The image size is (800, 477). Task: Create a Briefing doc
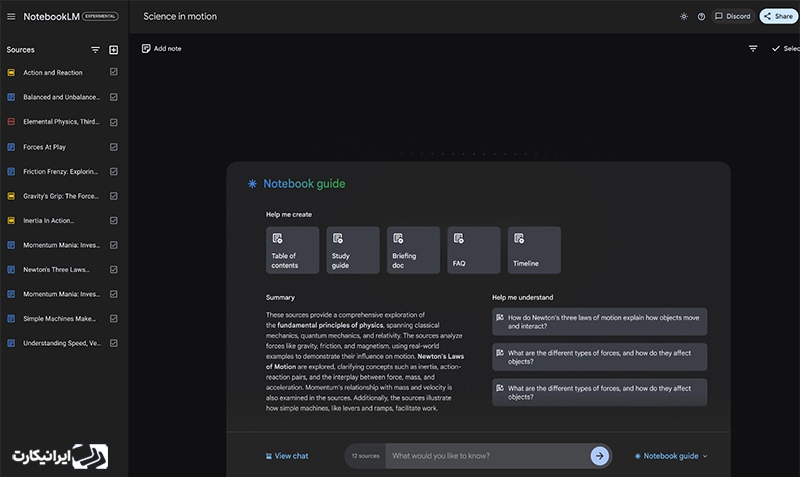pyautogui.click(x=413, y=250)
